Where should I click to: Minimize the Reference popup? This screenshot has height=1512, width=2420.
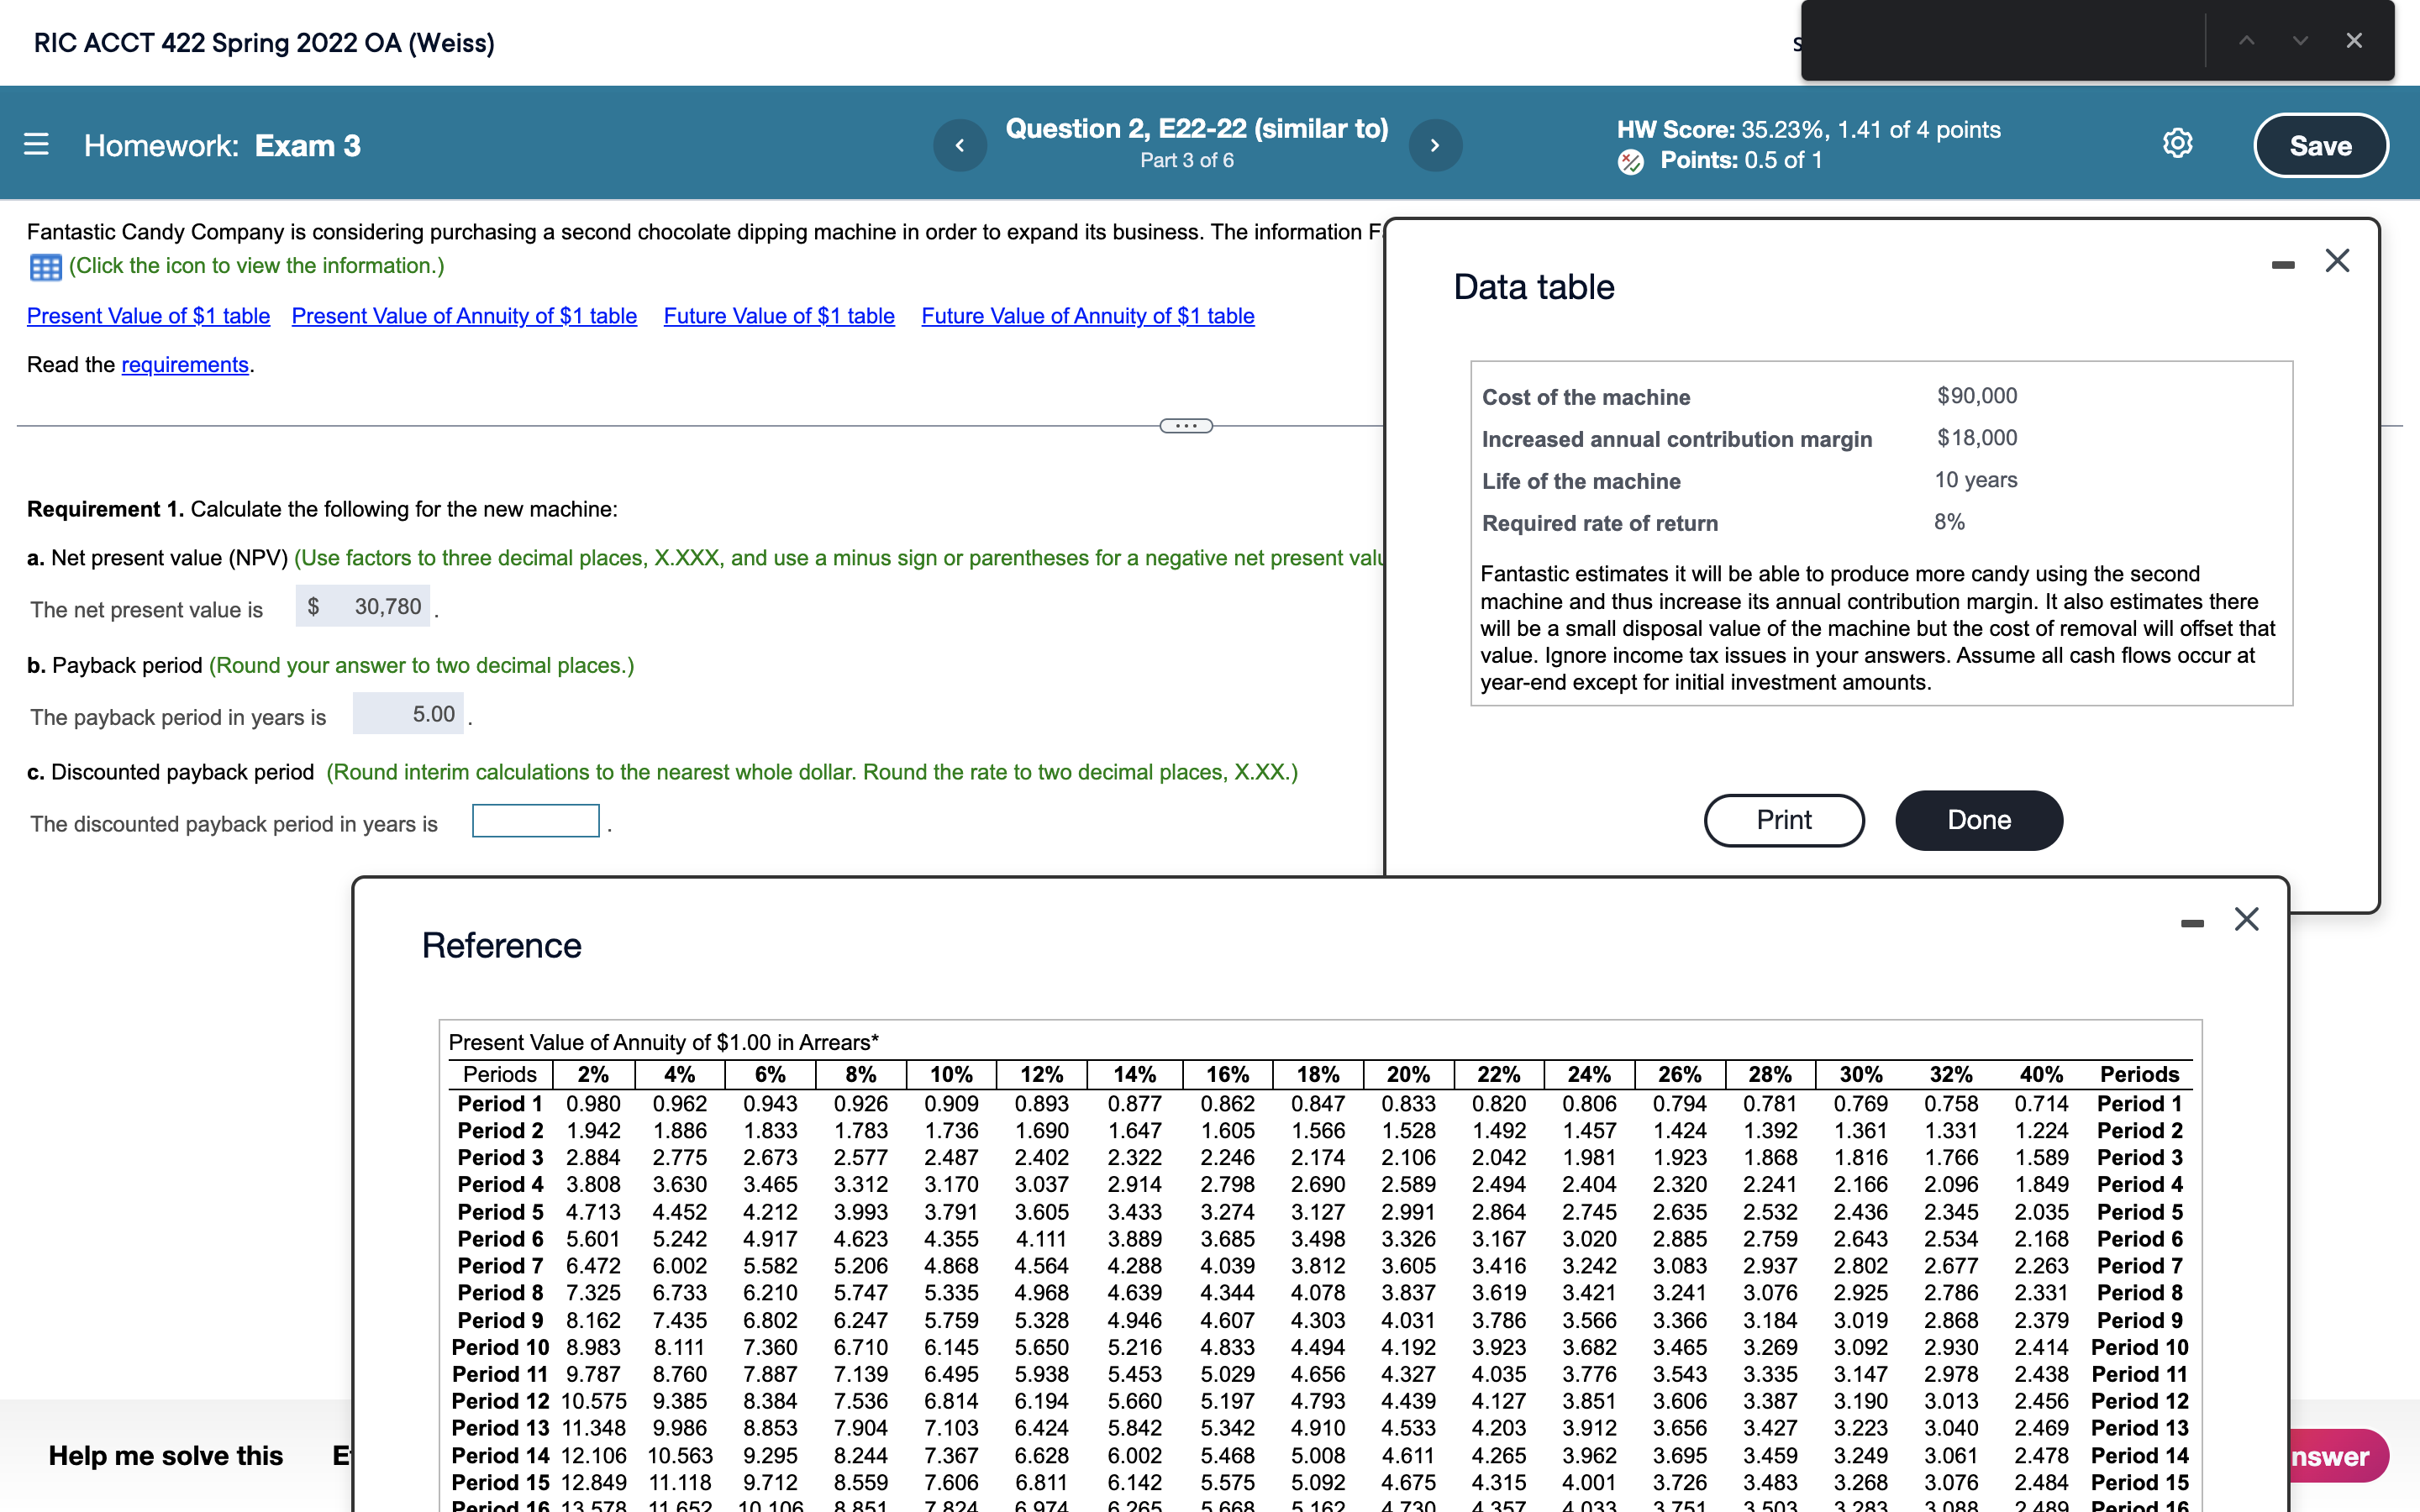click(x=2192, y=923)
